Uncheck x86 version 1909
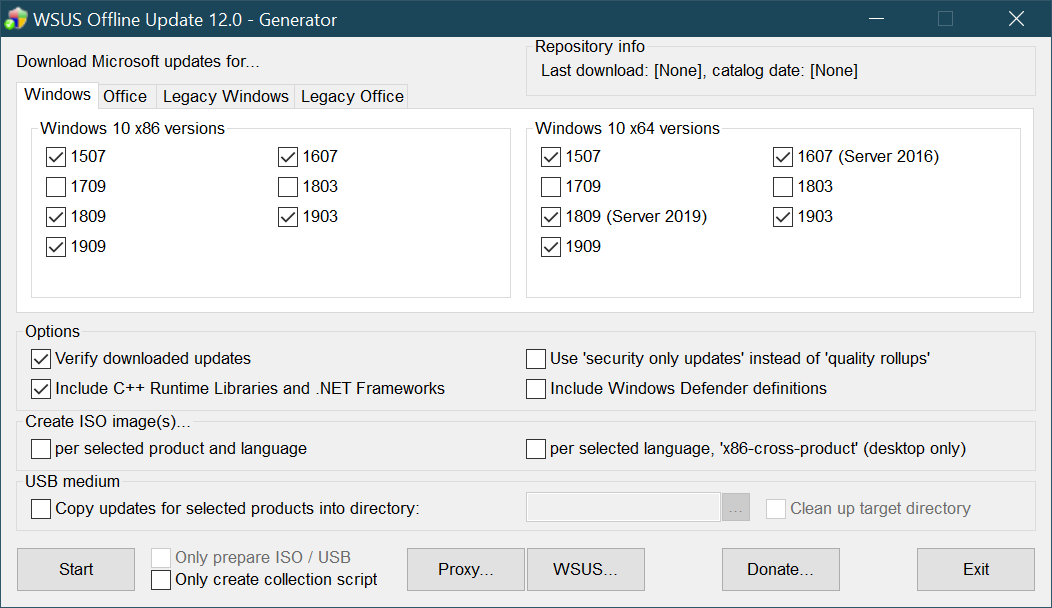The image size is (1052, 608). point(56,247)
